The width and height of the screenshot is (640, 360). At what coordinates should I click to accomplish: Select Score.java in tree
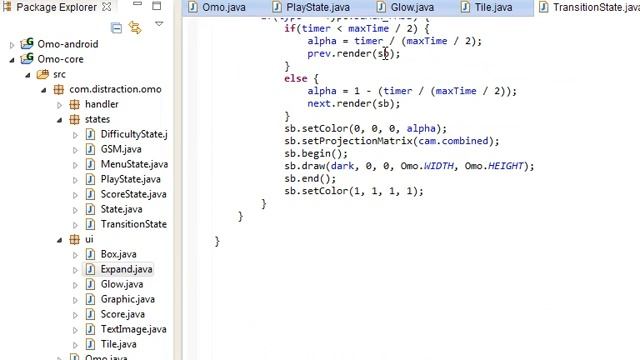tap(122, 314)
